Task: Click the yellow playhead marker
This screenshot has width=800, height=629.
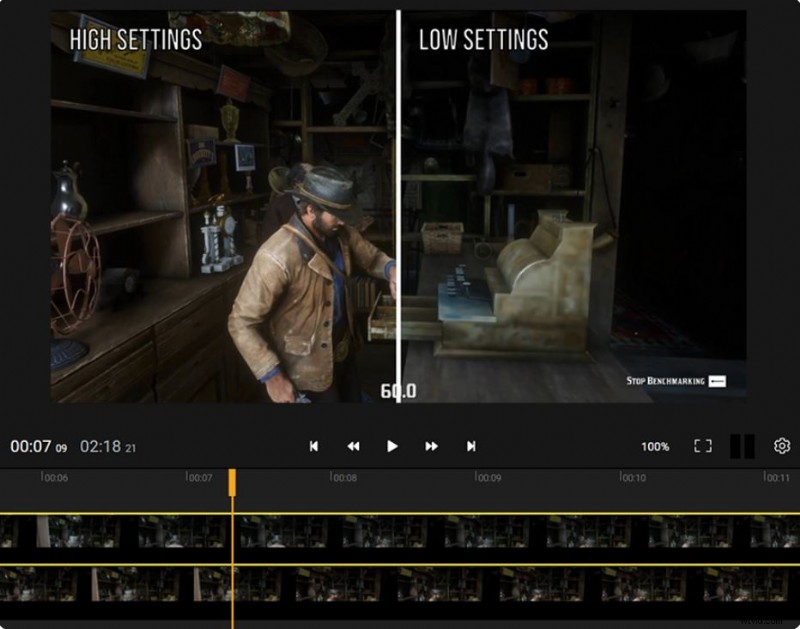Action: point(233,482)
